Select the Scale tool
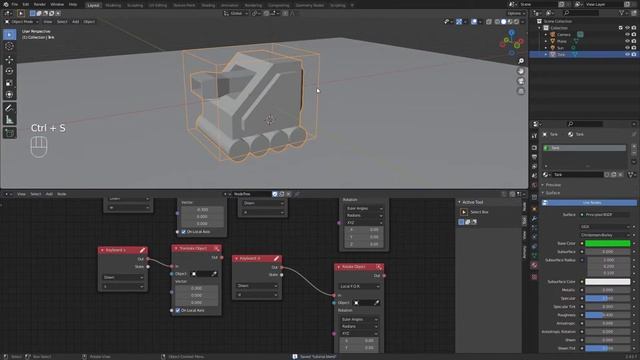This screenshot has width=640, height=360. (9, 83)
